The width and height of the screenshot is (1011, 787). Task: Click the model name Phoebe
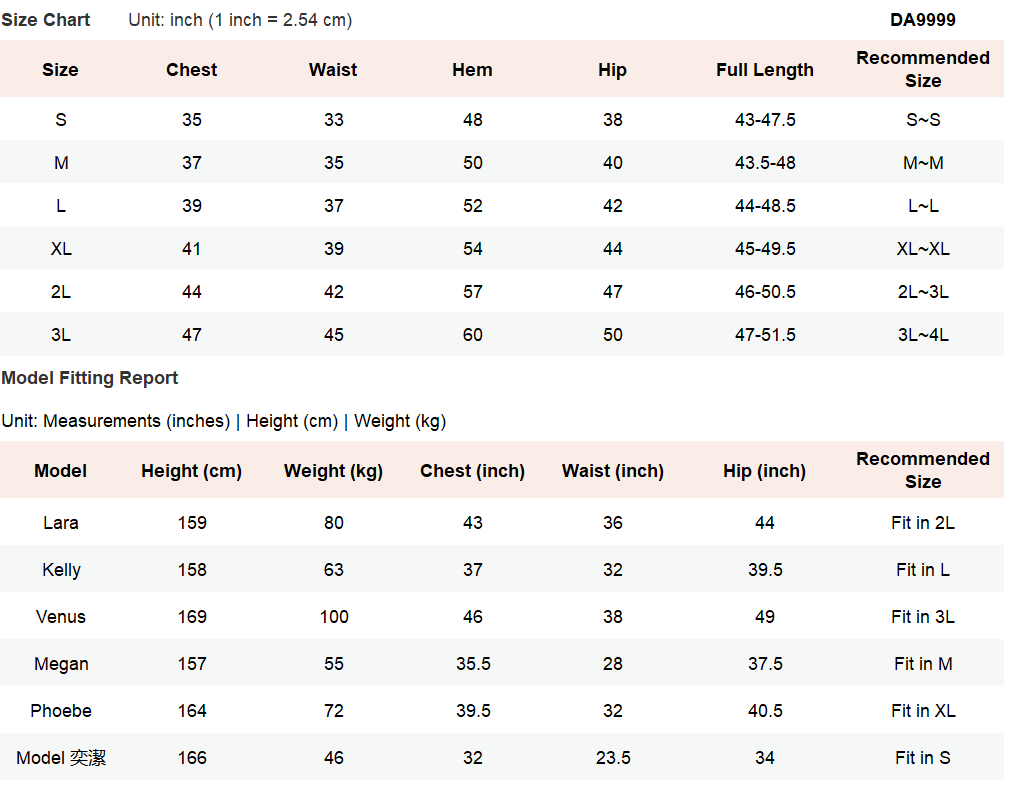(x=61, y=711)
